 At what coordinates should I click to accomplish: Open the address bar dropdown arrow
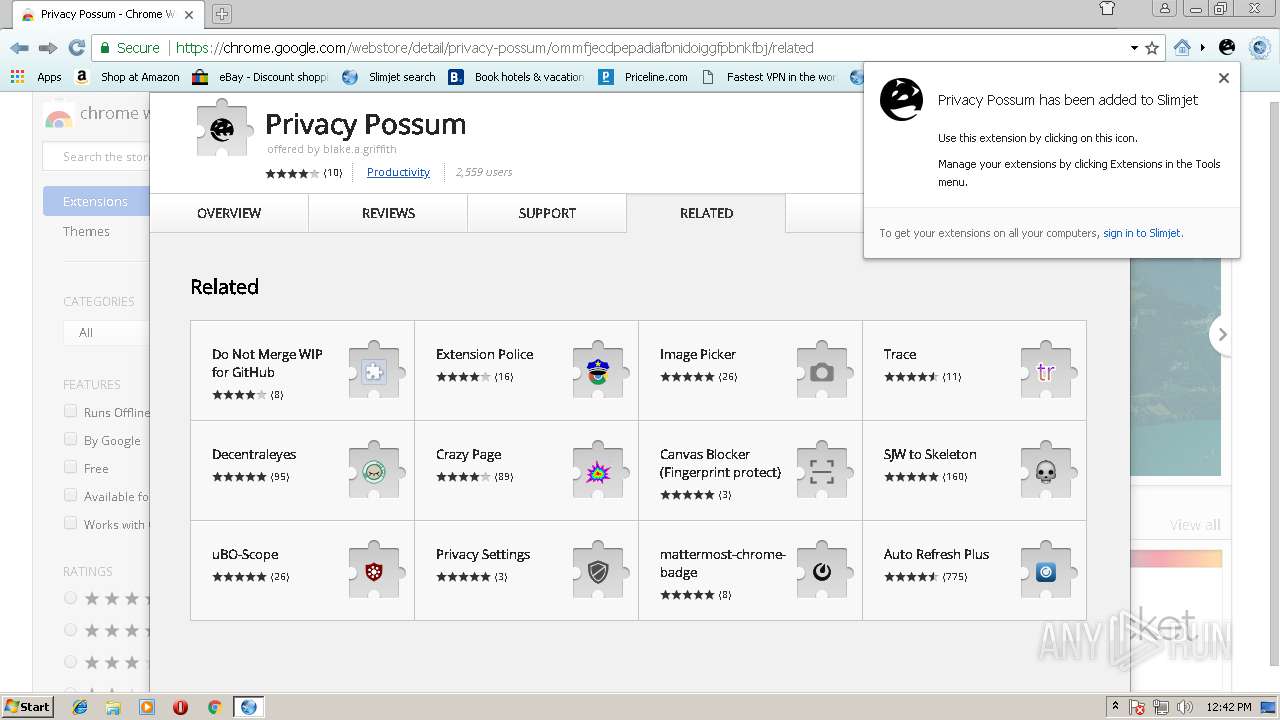click(x=1134, y=48)
